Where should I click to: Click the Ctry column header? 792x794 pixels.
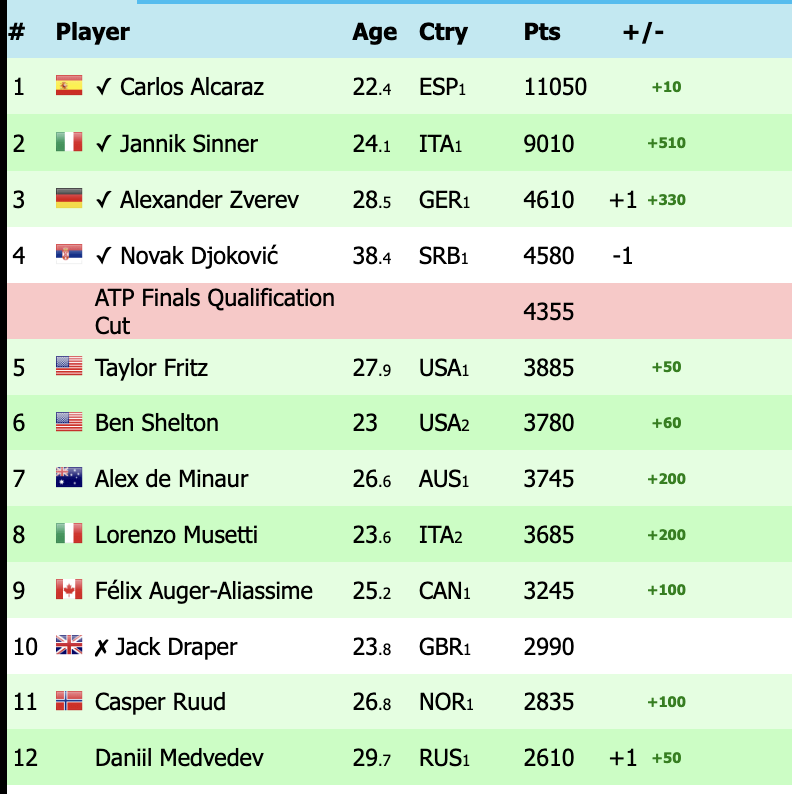(x=443, y=32)
